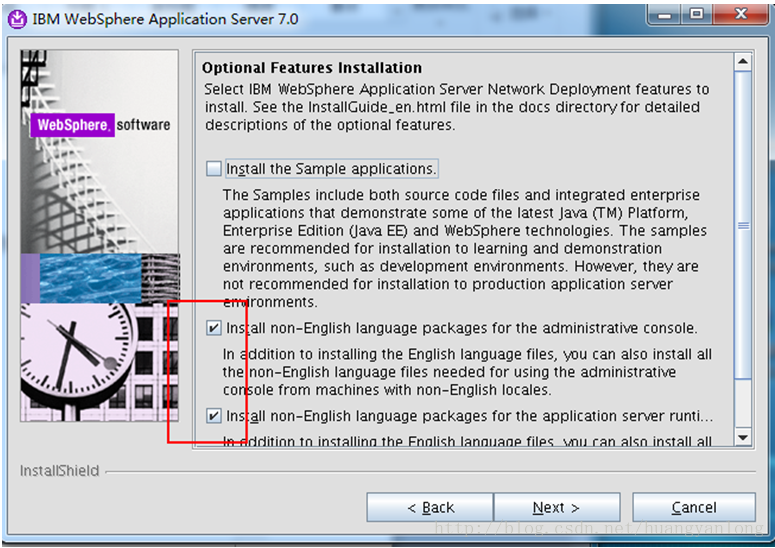775x548 pixels.
Task: Click the InstallShield label
Action: click(x=59, y=470)
